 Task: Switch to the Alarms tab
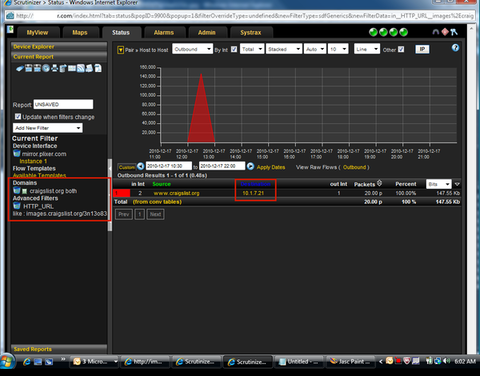pyautogui.click(x=164, y=33)
